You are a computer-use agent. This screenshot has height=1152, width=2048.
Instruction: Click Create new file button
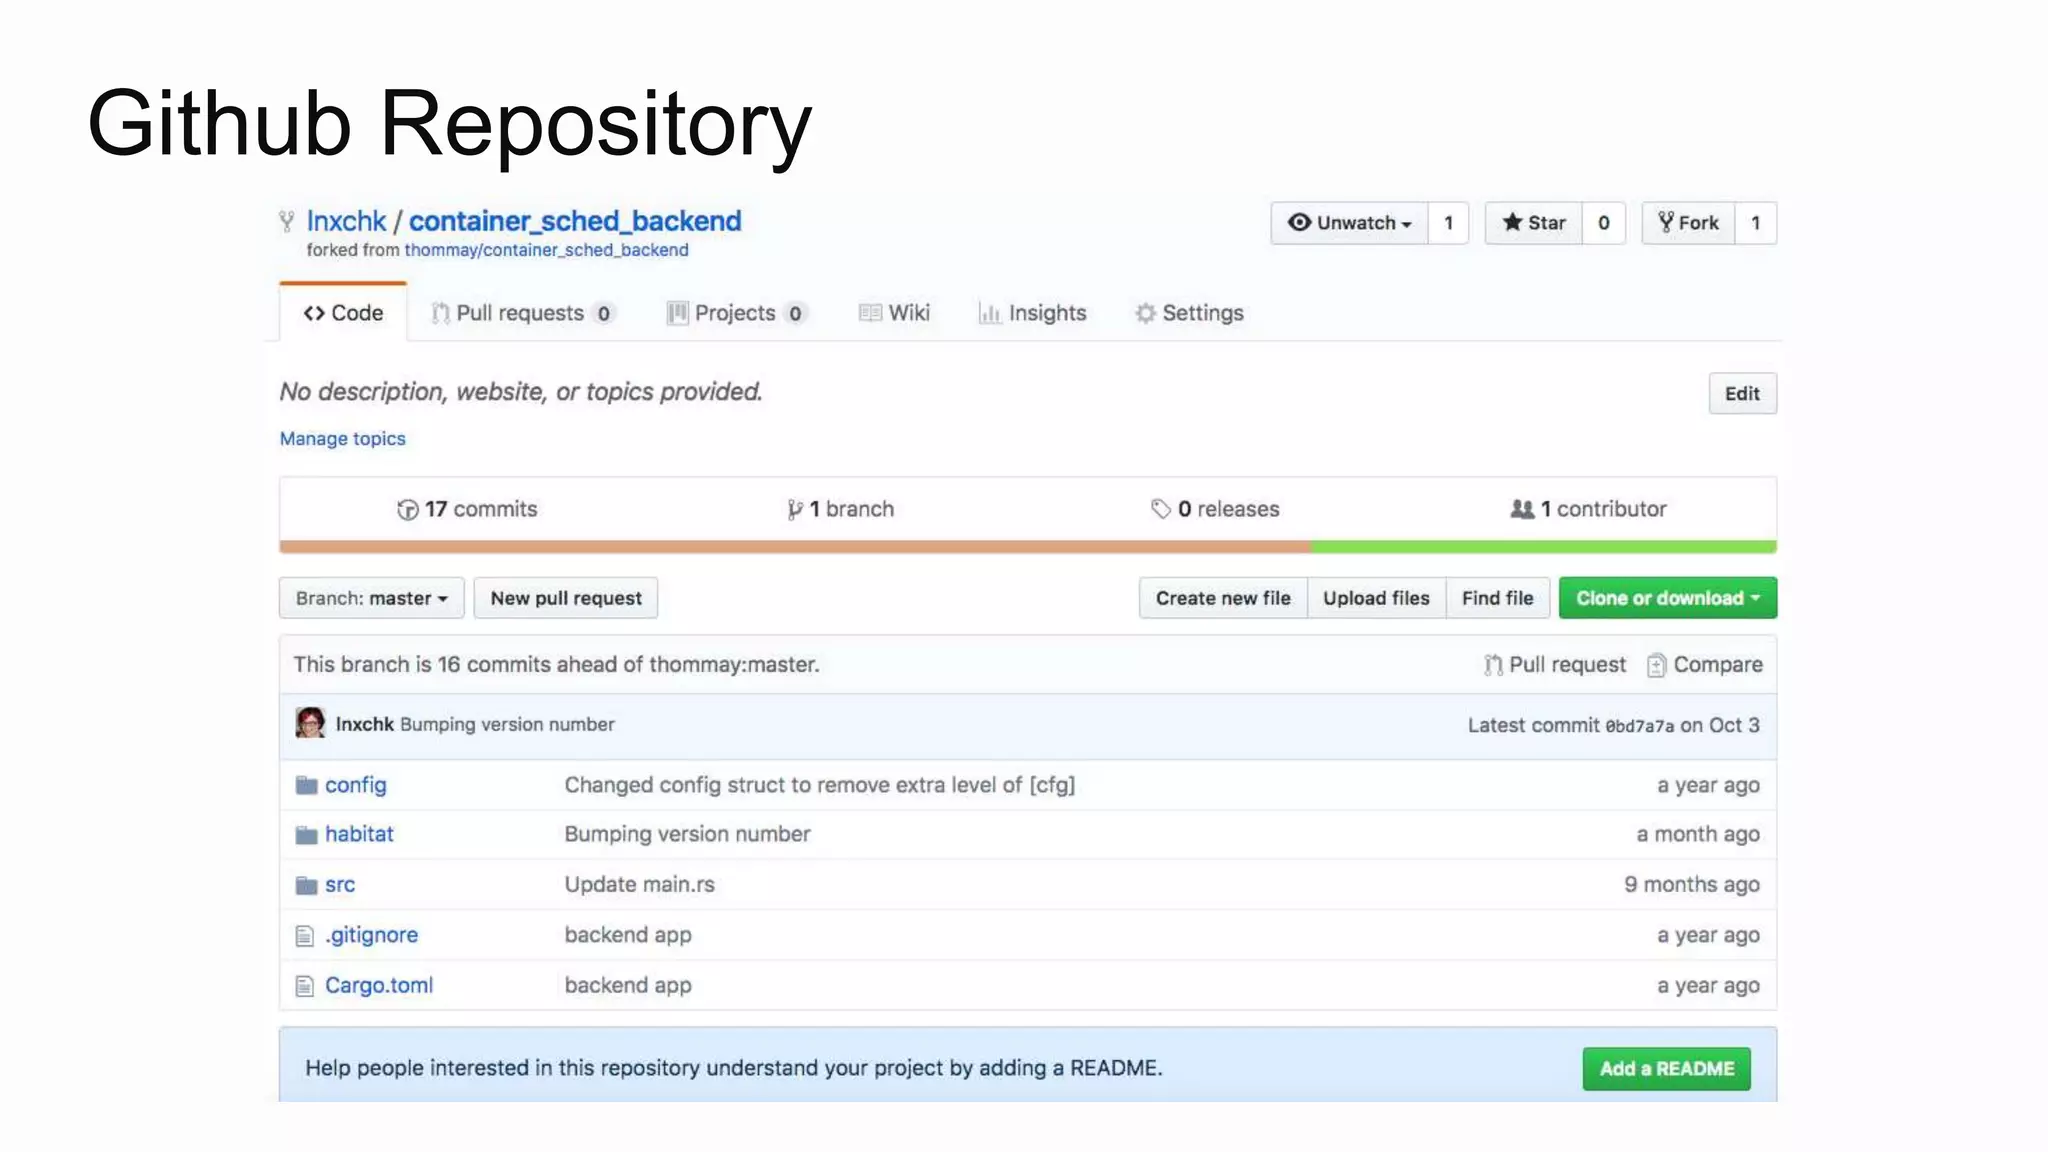[1223, 598]
